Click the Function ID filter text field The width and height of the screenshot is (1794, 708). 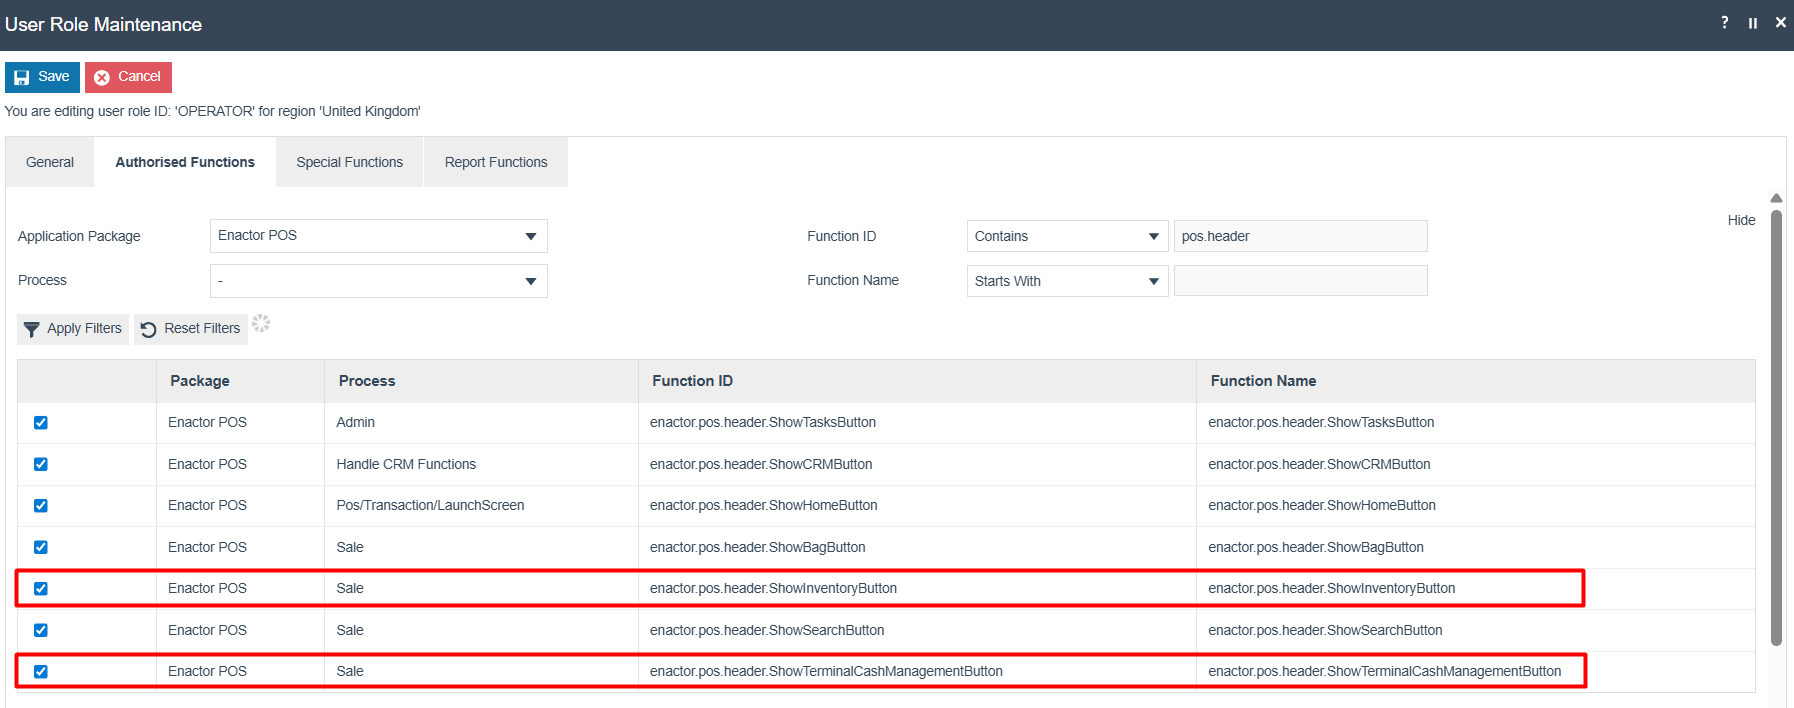click(x=1300, y=236)
